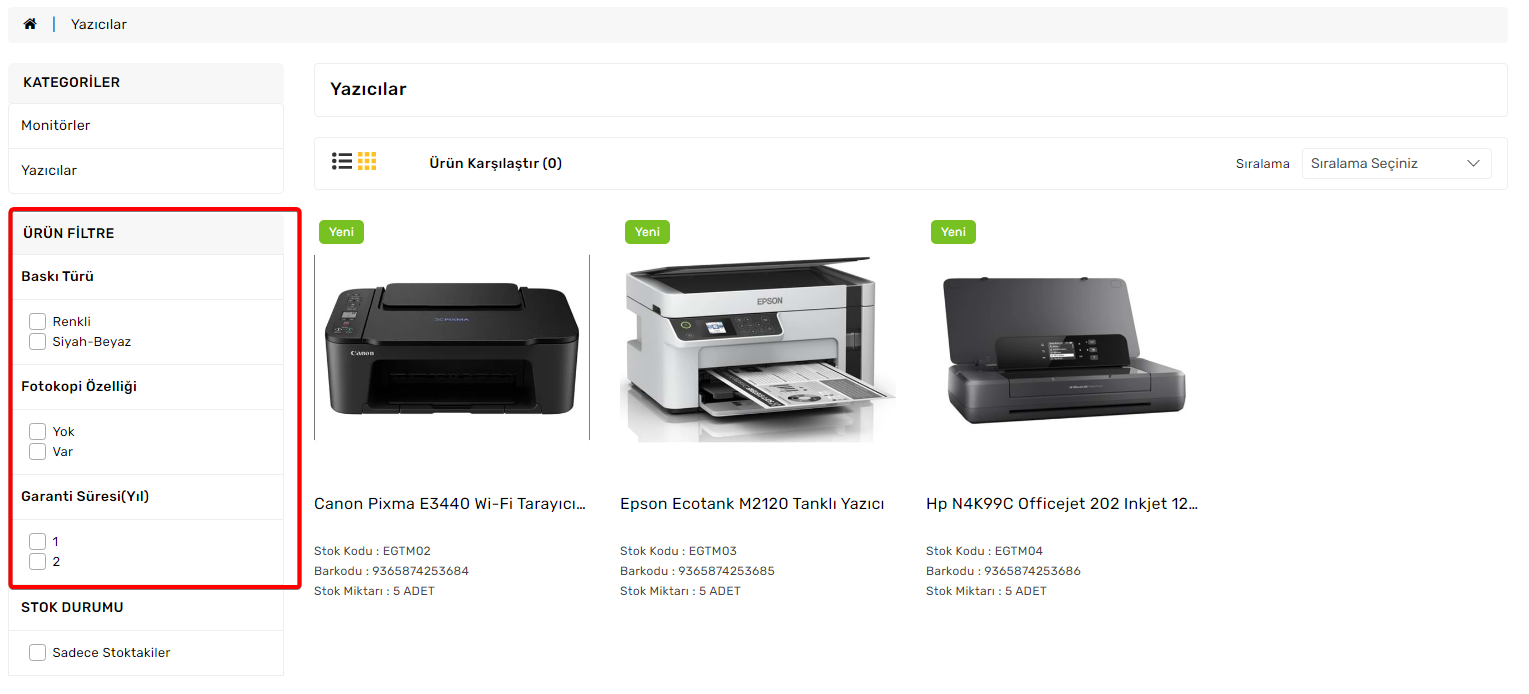
Task: Switch to grid view layout
Action: pos(367,161)
